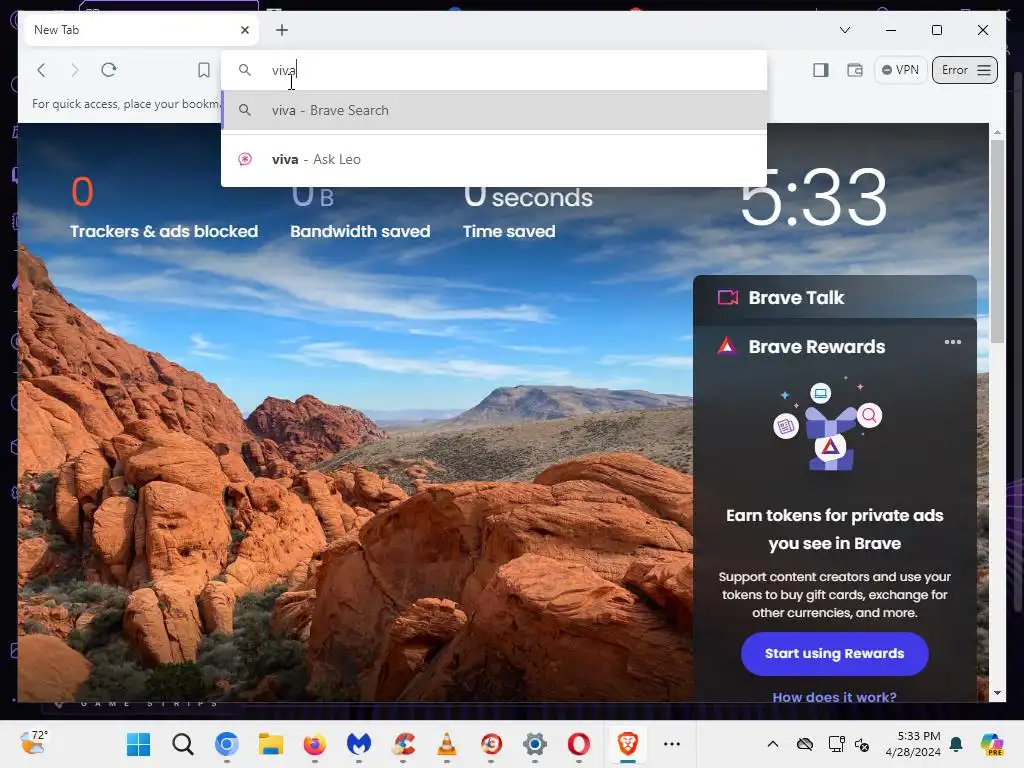Select the New Tab tab
The image size is (1024, 768).
tap(141, 30)
